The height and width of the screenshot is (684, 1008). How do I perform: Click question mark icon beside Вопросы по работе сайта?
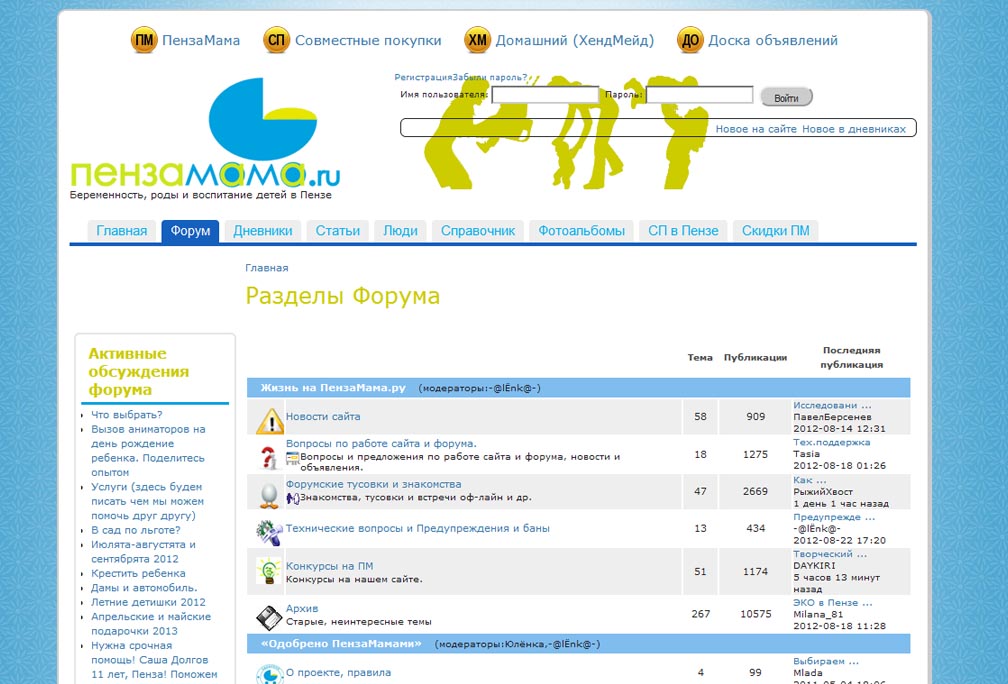[269, 458]
